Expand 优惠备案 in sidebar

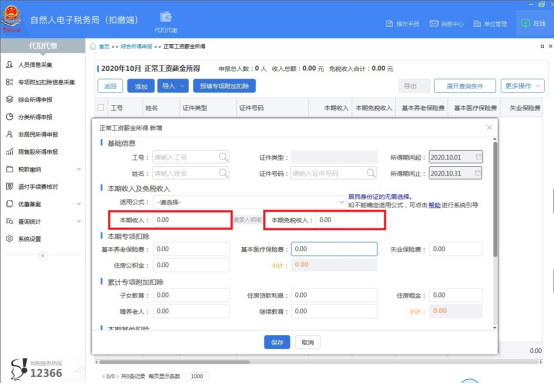[x=79, y=204]
